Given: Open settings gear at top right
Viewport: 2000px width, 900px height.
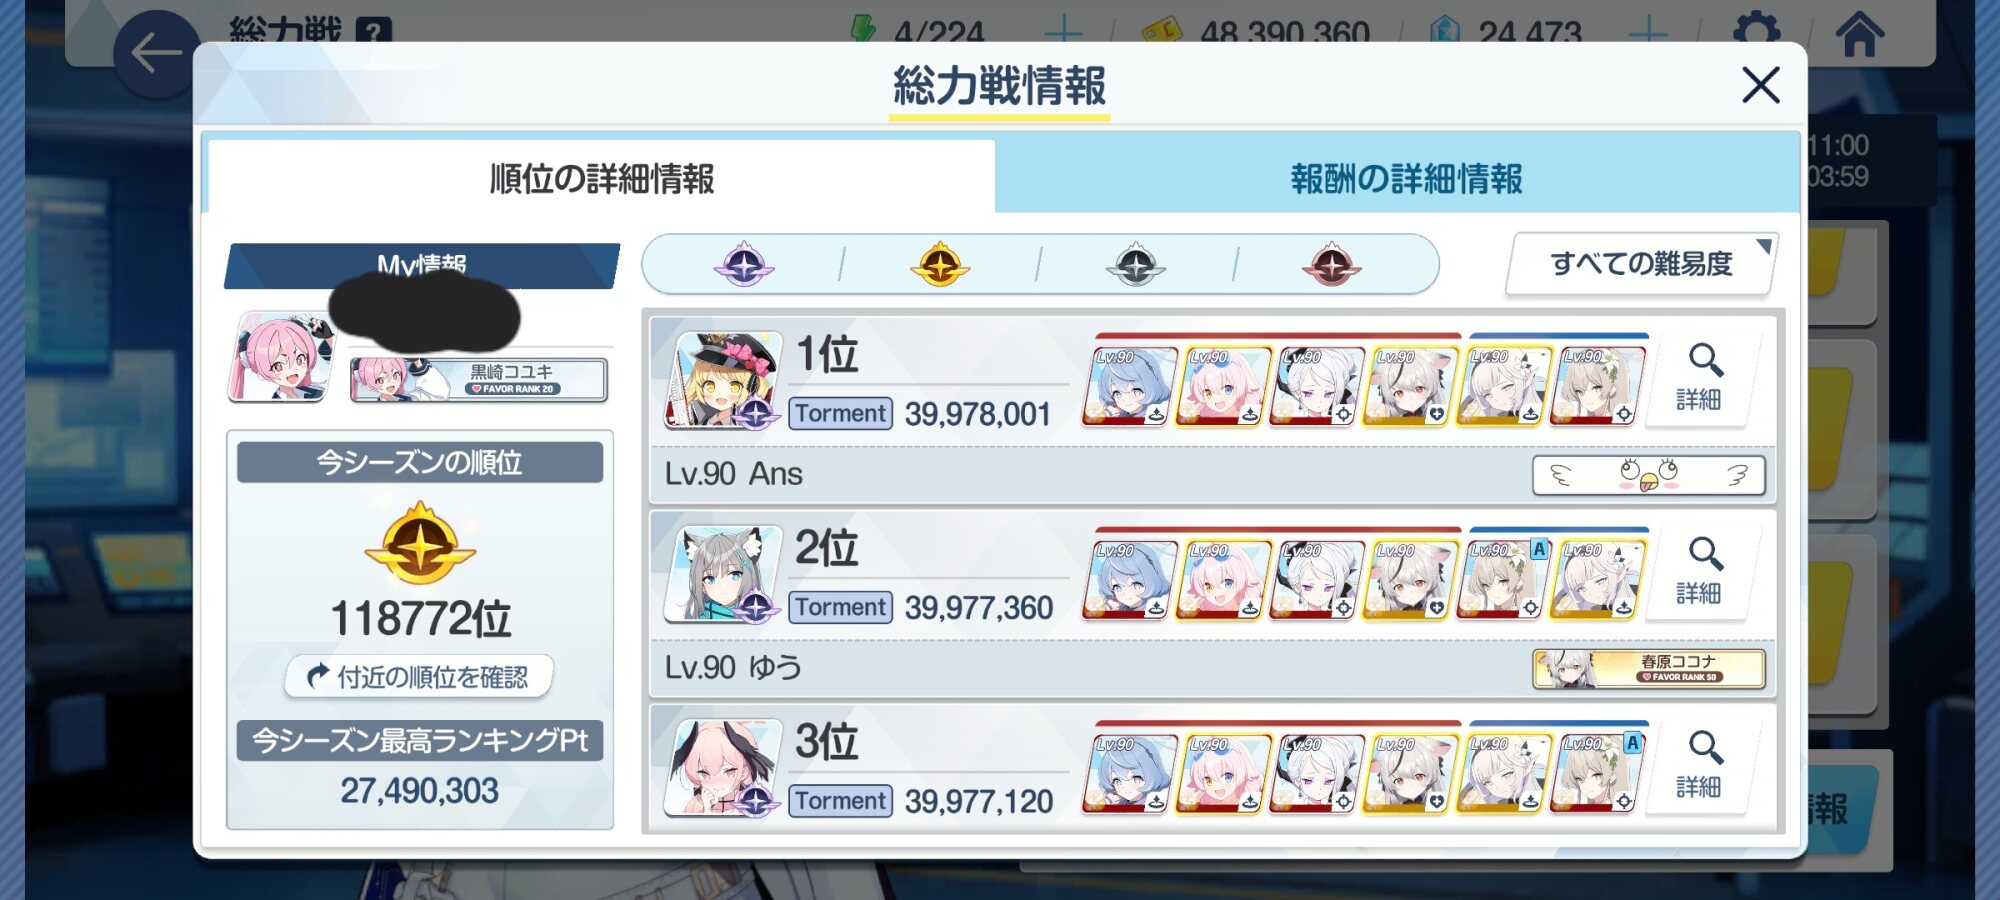Looking at the screenshot, I should click(x=1756, y=30).
